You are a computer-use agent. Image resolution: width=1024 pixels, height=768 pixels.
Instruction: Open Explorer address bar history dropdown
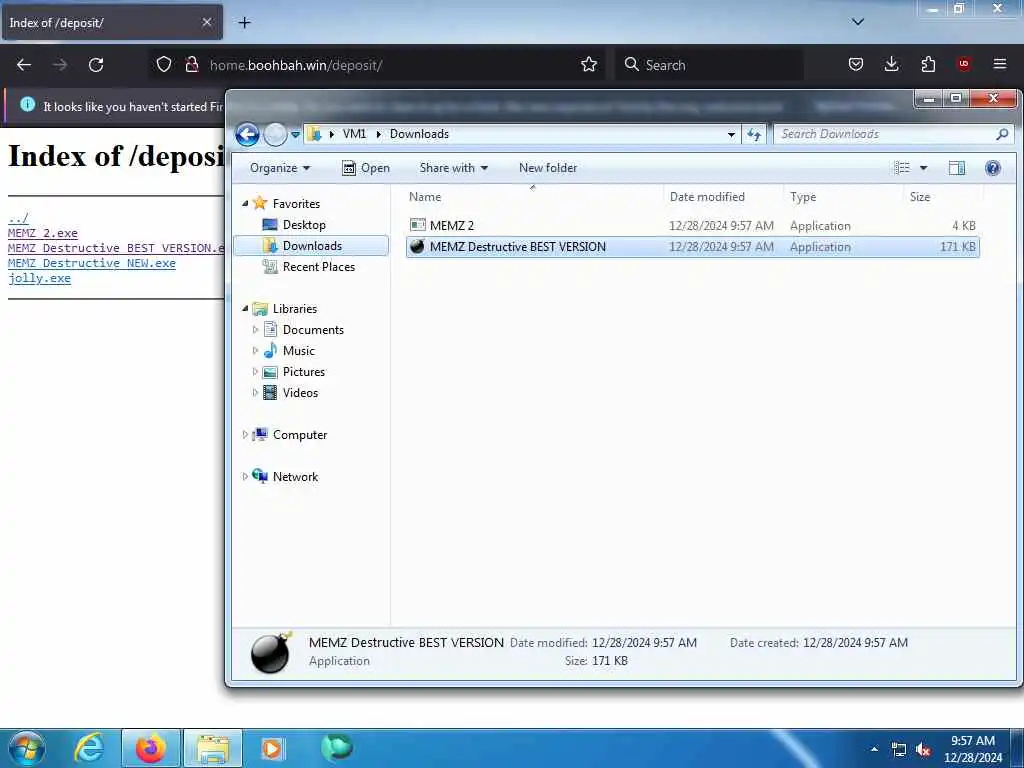(731, 135)
